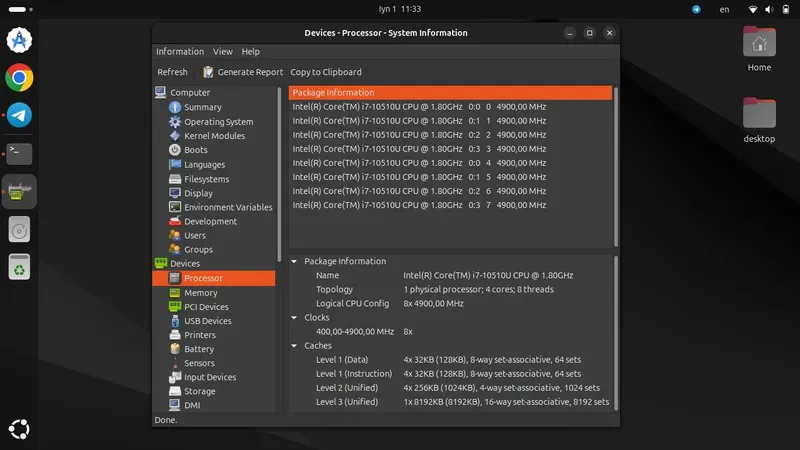This screenshot has width=800, height=450.
Task: Click the Package Information orange header
Action: tap(450, 92)
